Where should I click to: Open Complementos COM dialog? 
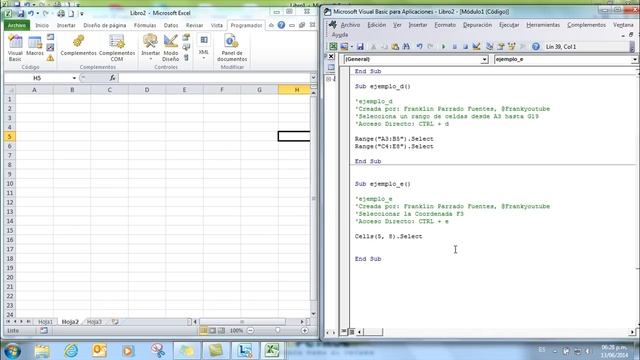117,48
